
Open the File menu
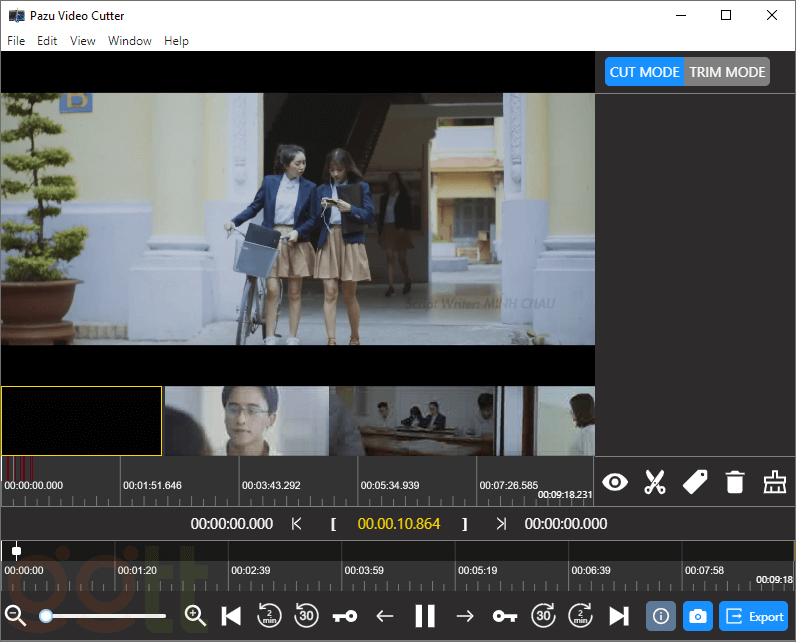(x=16, y=41)
